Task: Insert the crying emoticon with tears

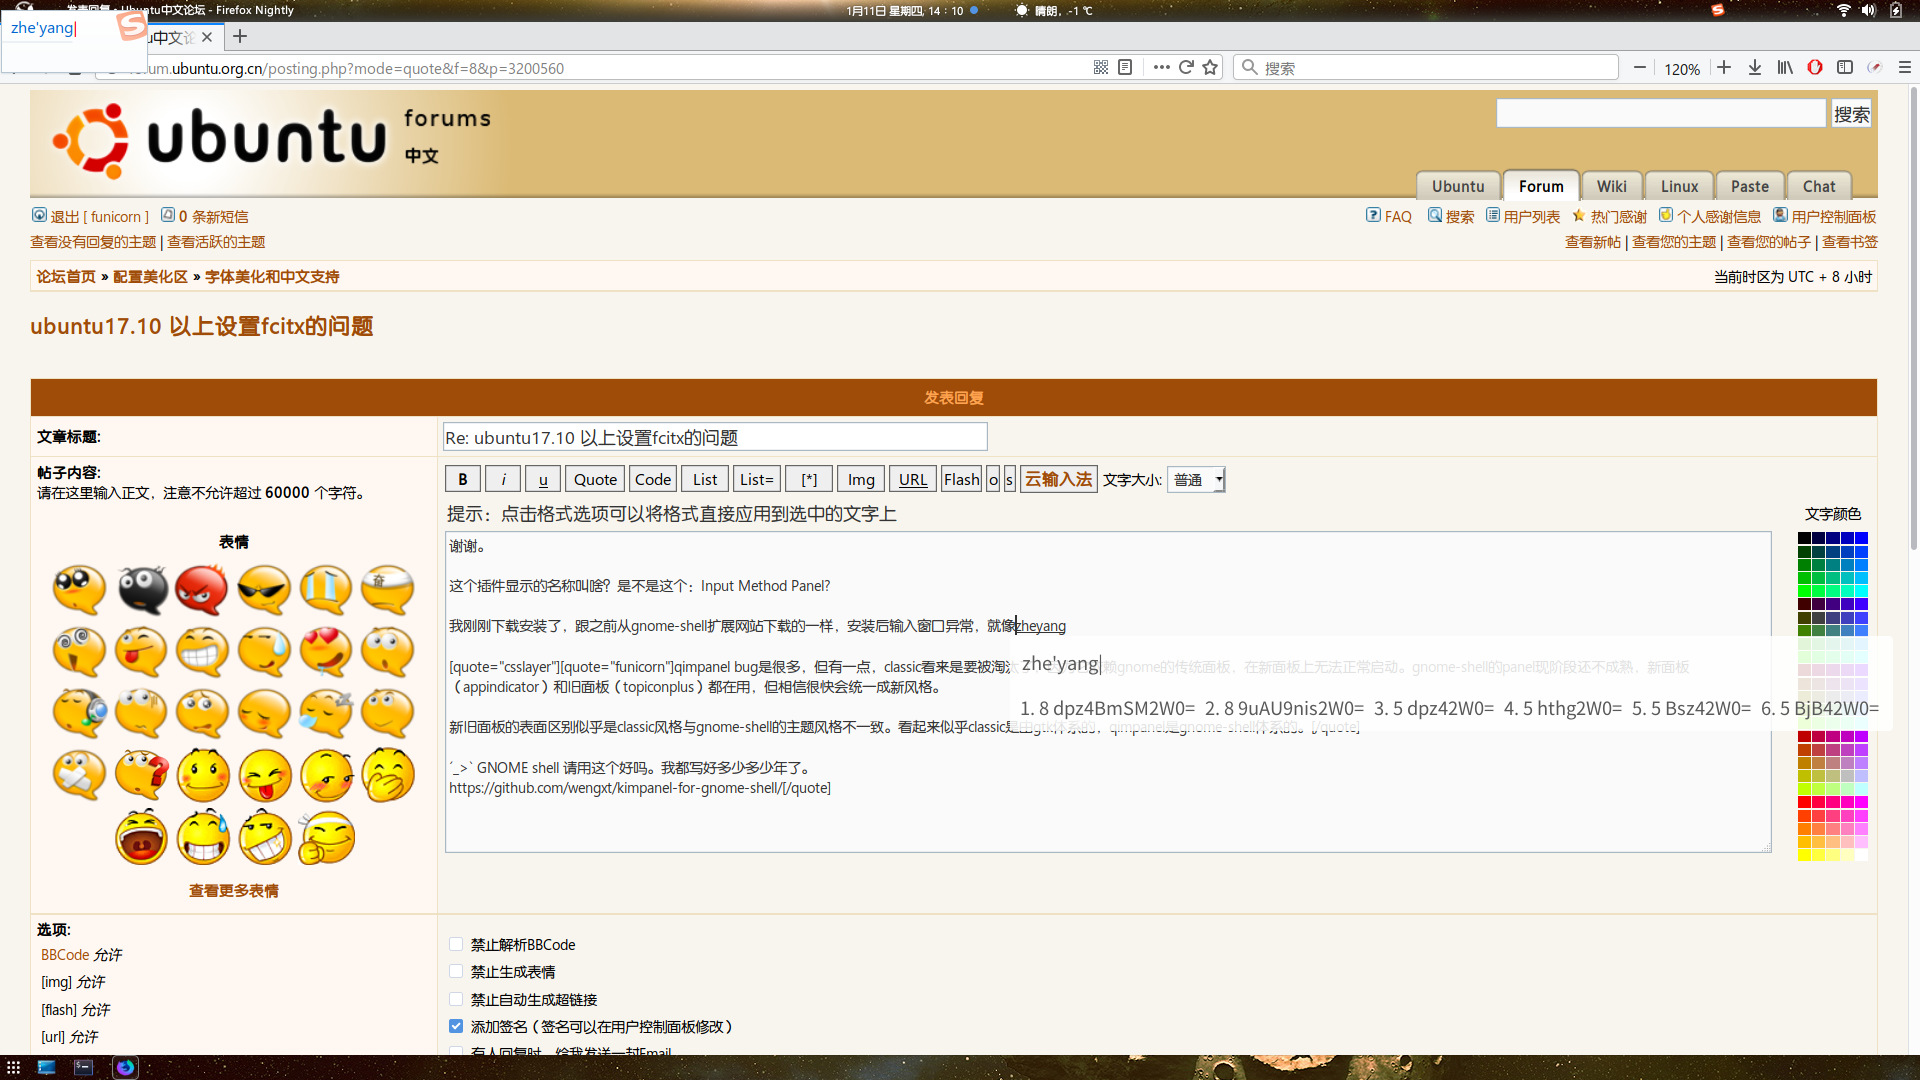Action: click(x=326, y=589)
